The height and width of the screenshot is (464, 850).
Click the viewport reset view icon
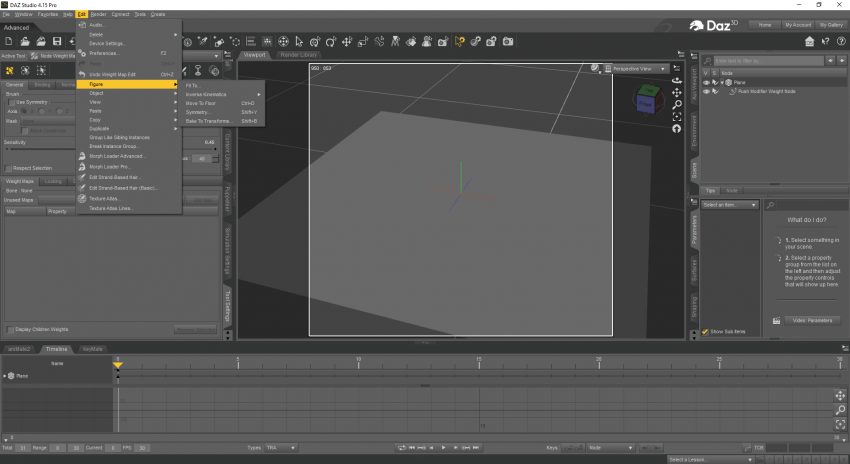click(x=677, y=128)
